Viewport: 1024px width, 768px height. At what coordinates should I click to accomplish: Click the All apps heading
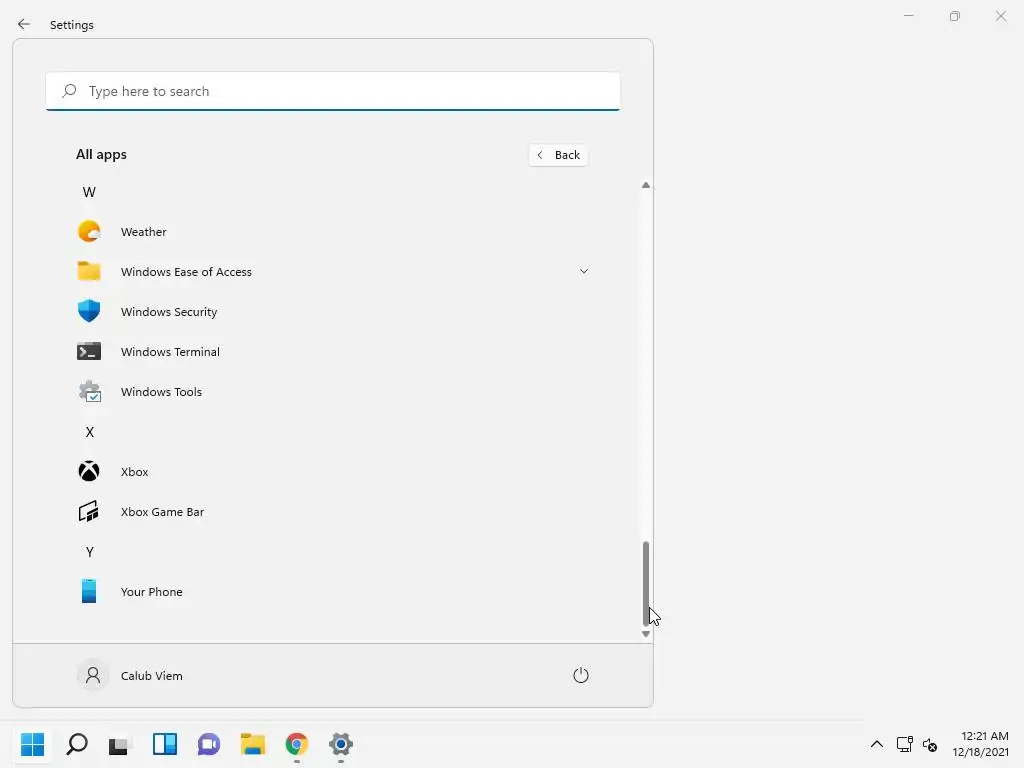tap(101, 155)
